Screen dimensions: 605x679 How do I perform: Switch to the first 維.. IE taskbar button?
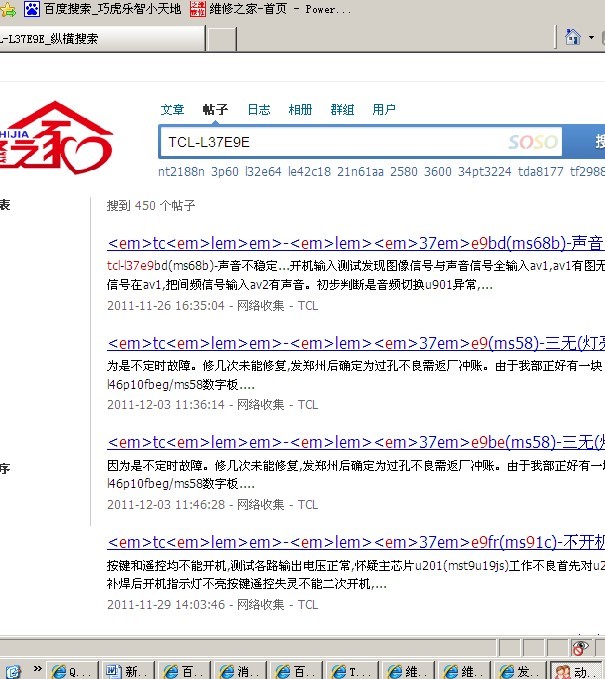[408, 671]
